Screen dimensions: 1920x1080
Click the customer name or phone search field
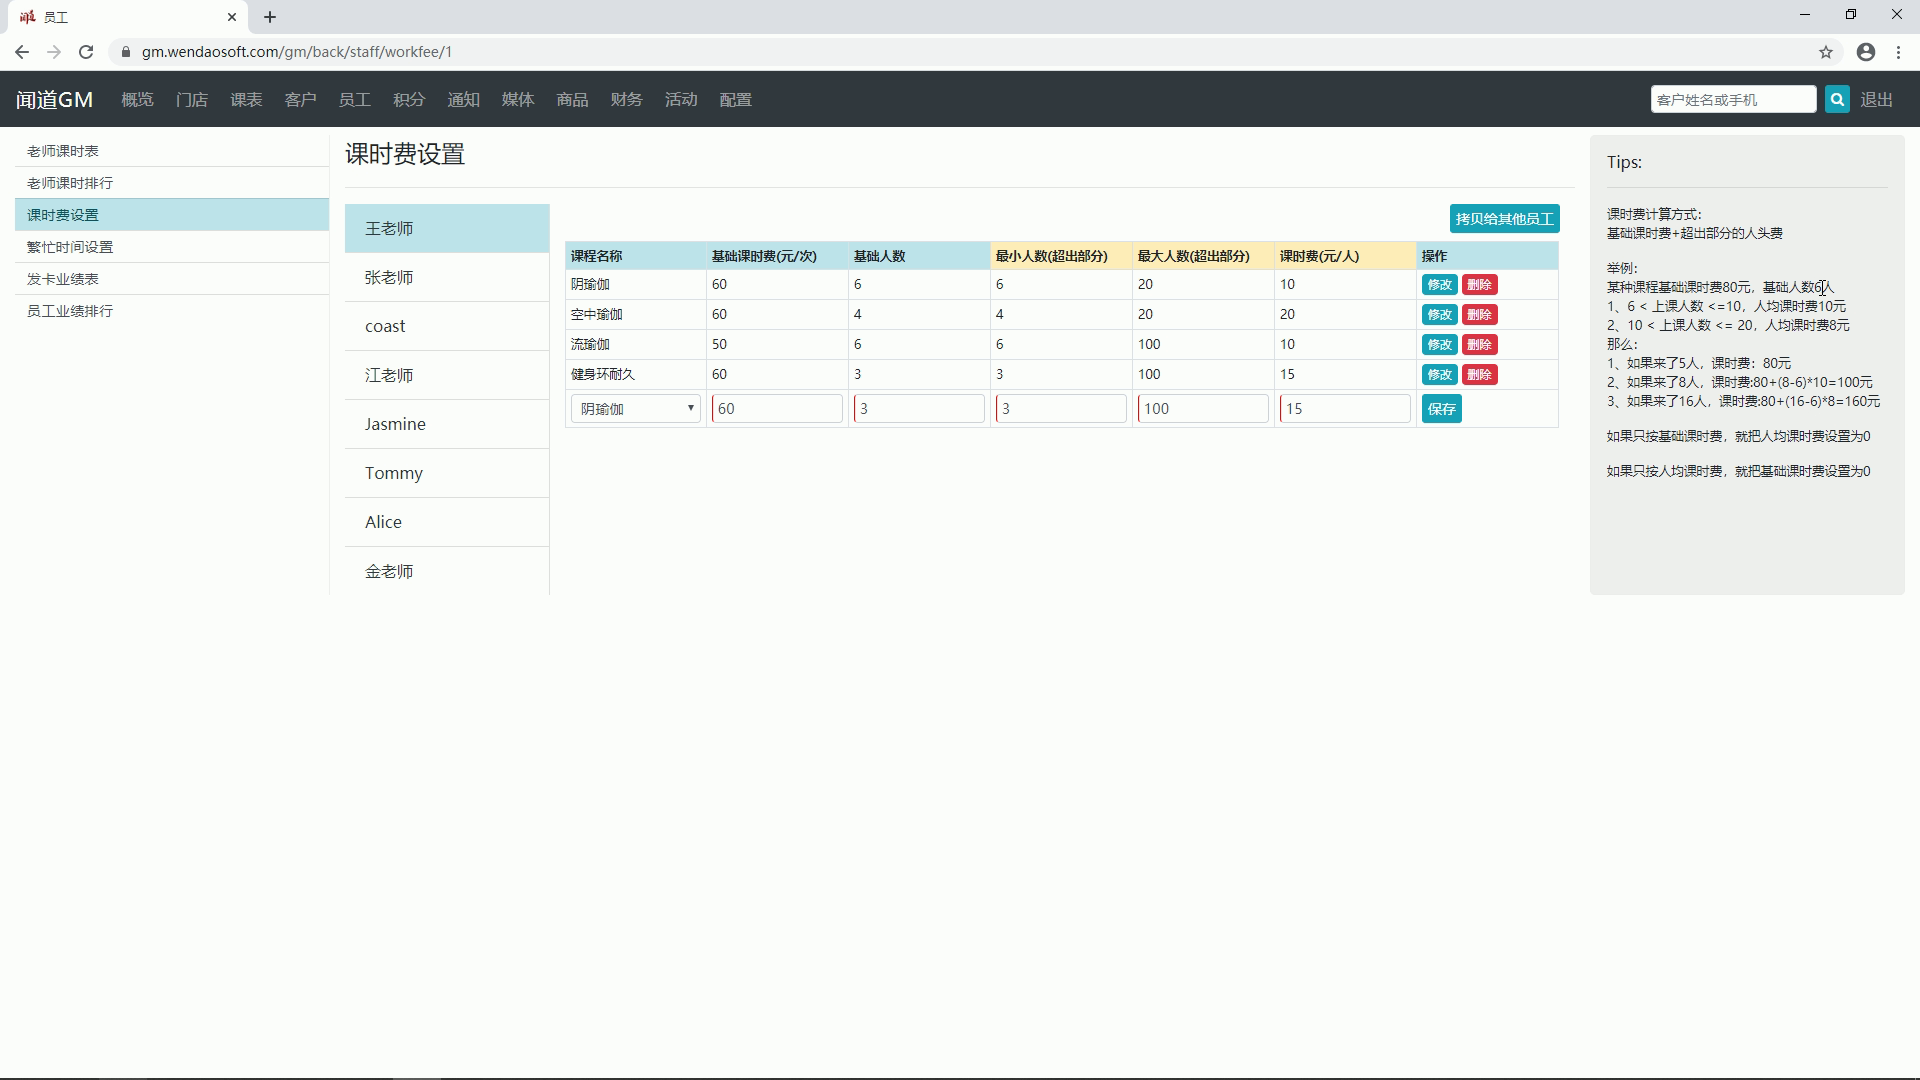[x=1733, y=99]
